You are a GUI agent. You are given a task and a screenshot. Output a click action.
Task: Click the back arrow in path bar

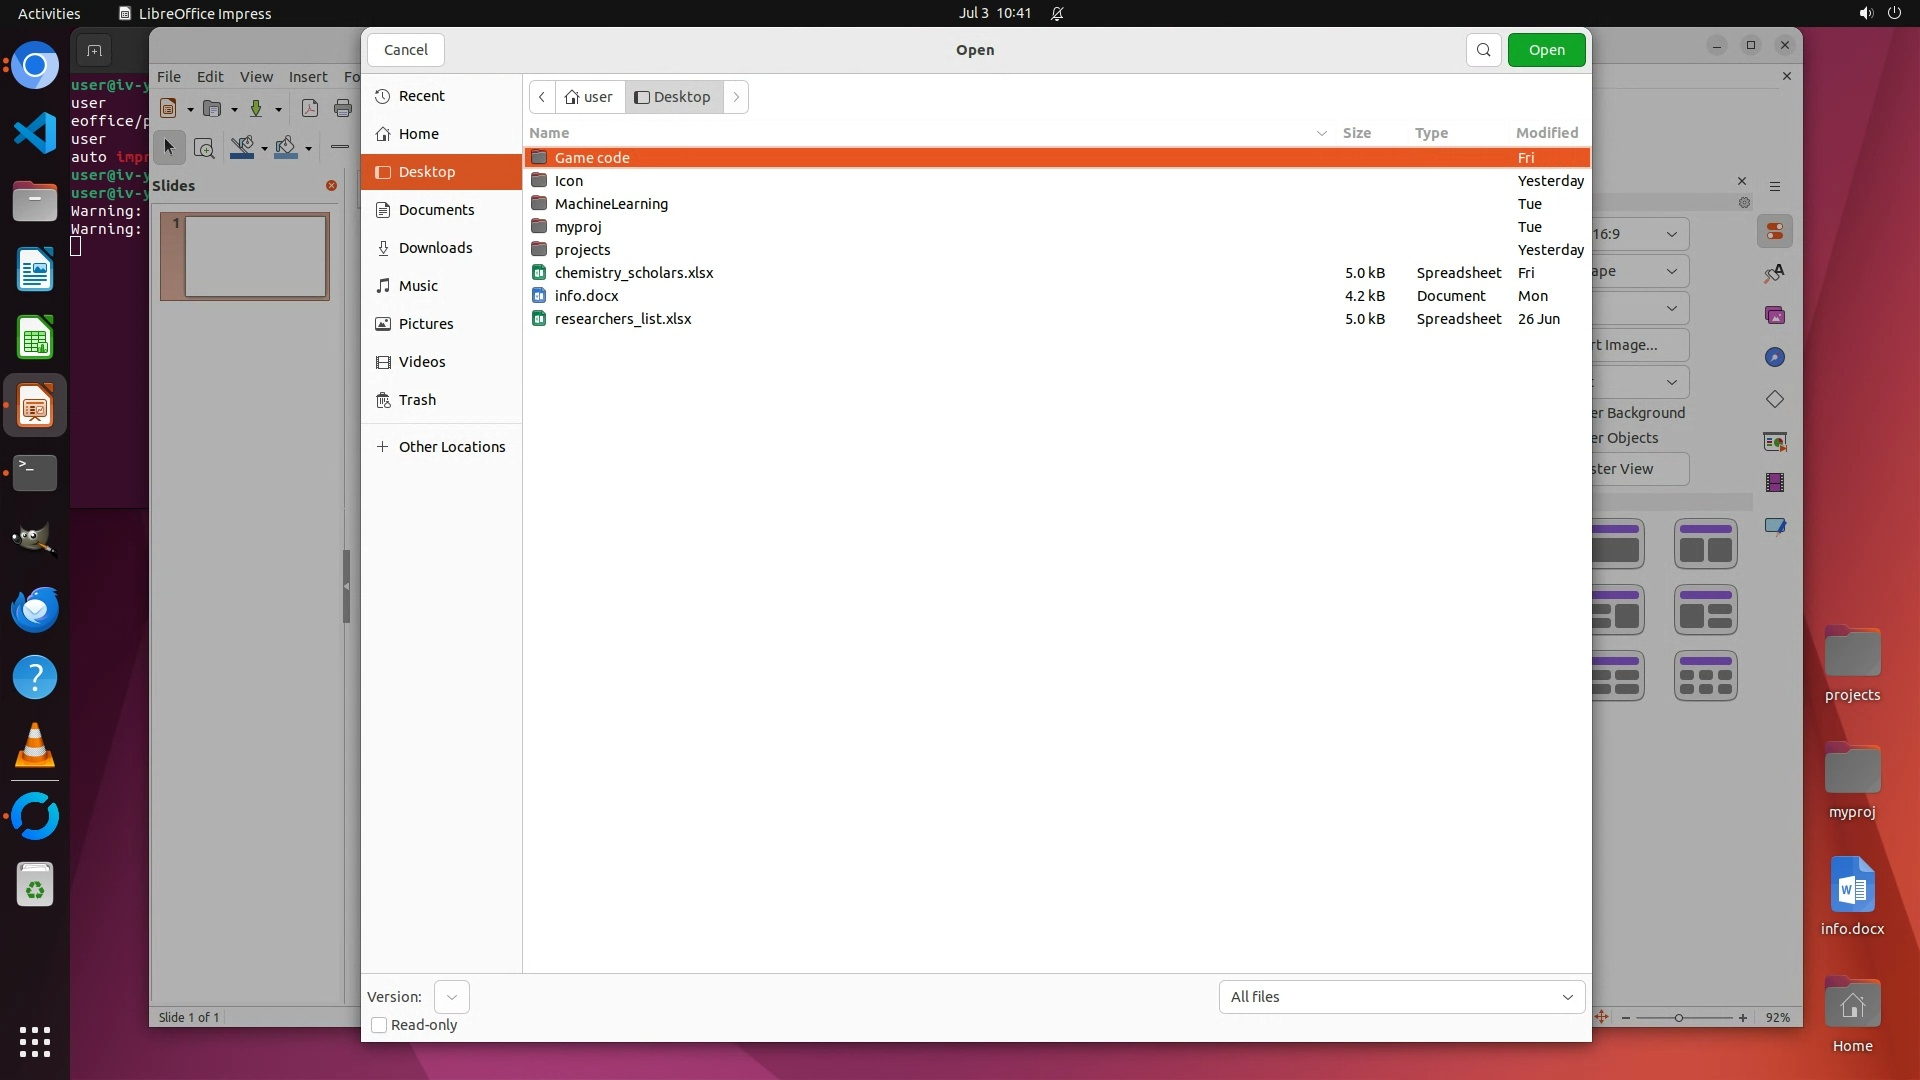[x=541, y=97]
